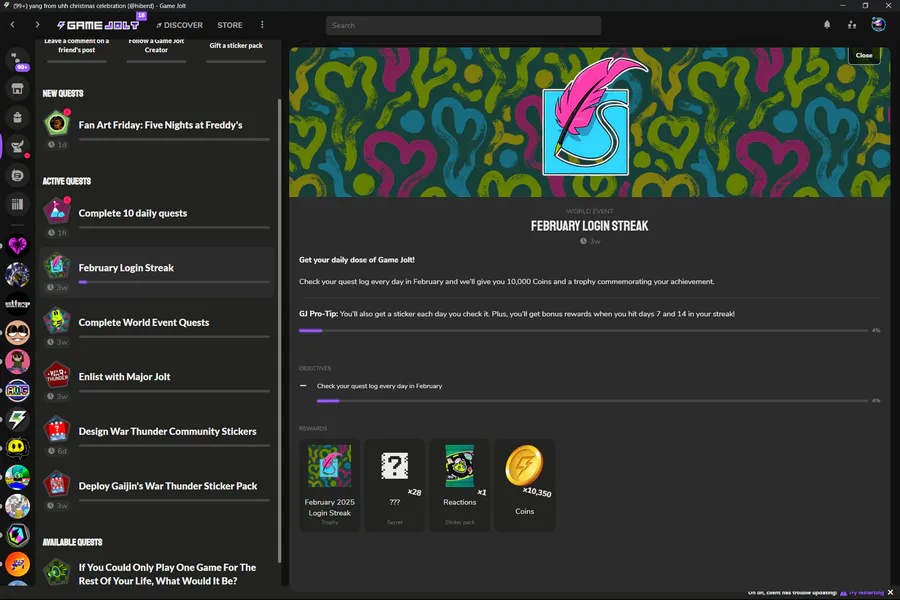Open the orange community icon at sidebar bottom

point(17,564)
